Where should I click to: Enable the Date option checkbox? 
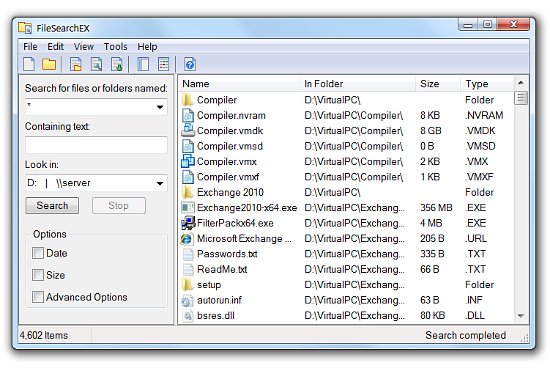click(x=38, y=253)
